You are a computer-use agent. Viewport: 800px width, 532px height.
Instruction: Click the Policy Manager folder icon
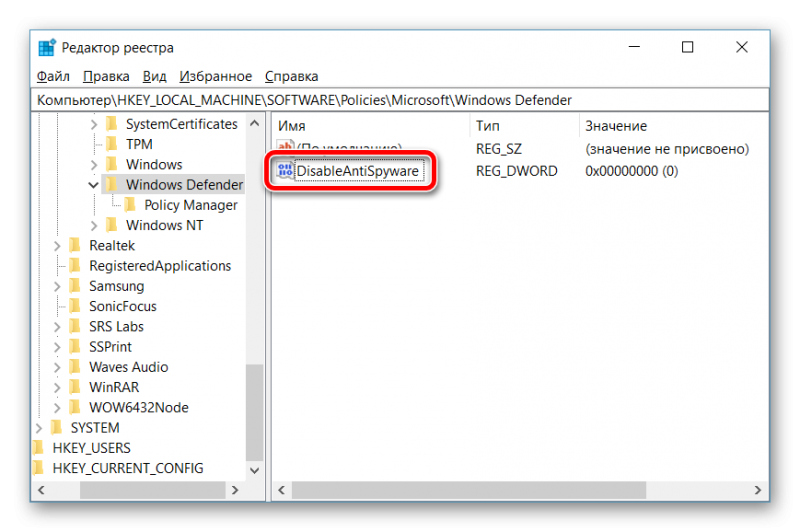coord(130,205)
